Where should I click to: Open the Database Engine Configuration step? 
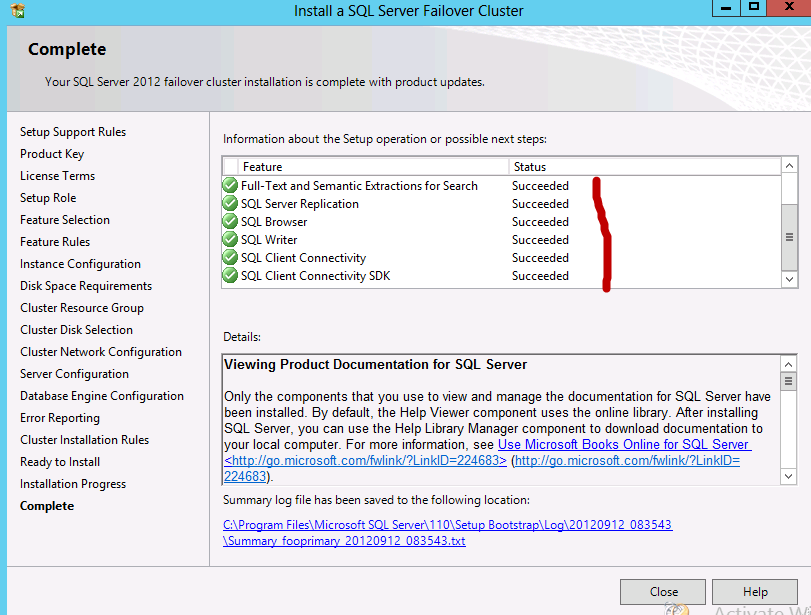(x=101, y=395)
